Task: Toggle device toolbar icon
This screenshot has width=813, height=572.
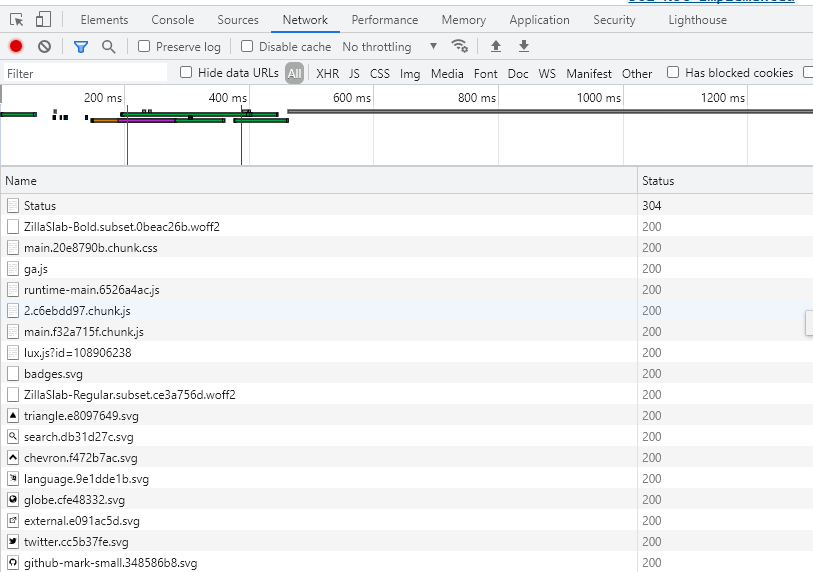Action: pos(44,20)
